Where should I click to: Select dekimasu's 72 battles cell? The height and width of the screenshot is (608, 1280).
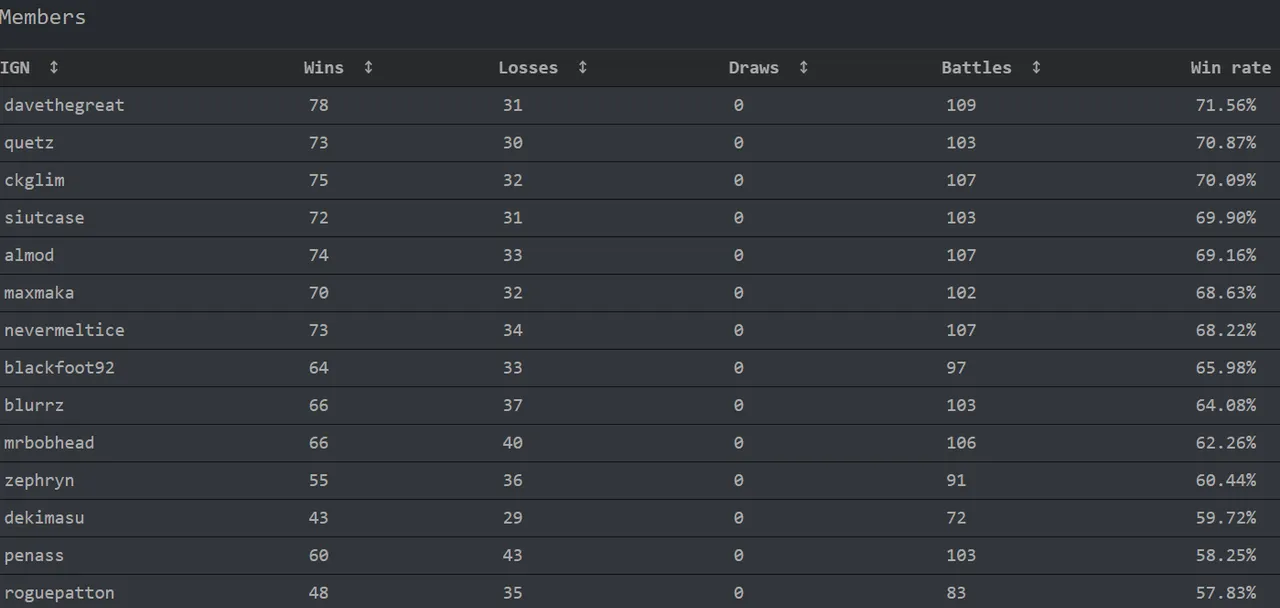[x=956, y=518]
